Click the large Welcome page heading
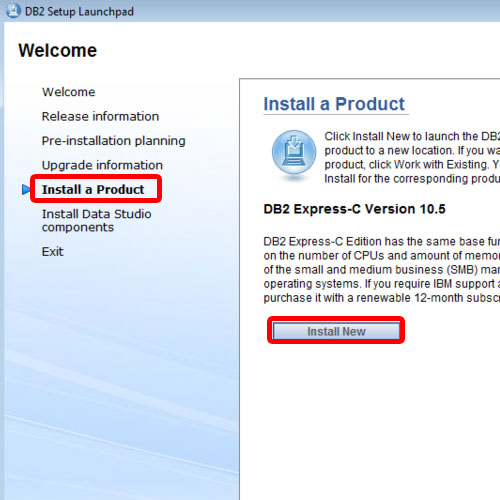 point(58,51)
